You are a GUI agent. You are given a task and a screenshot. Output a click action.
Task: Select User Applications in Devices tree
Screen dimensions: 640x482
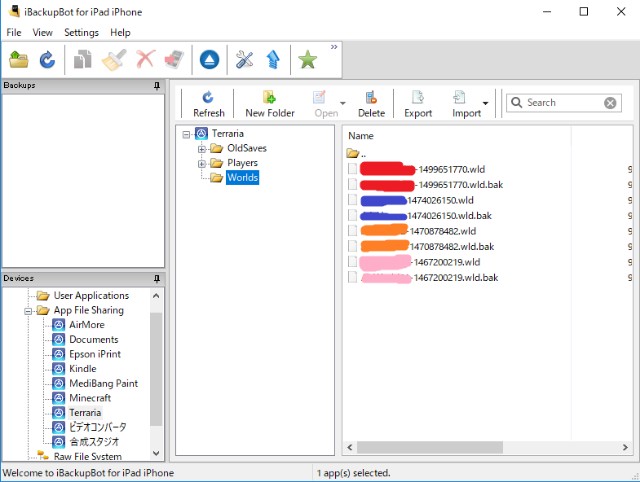click(91, 295)
